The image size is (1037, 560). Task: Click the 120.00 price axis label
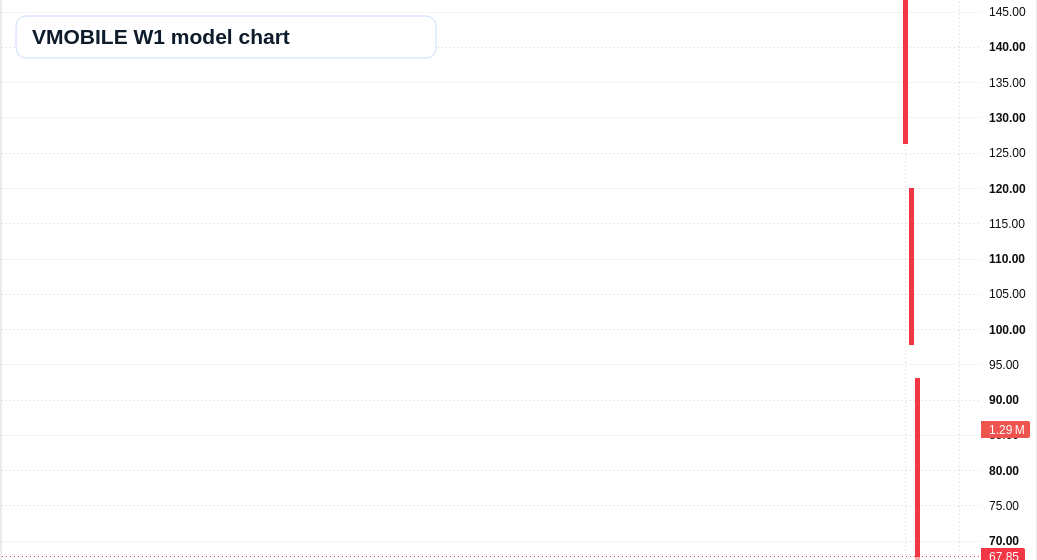(x=1007, y=189)
